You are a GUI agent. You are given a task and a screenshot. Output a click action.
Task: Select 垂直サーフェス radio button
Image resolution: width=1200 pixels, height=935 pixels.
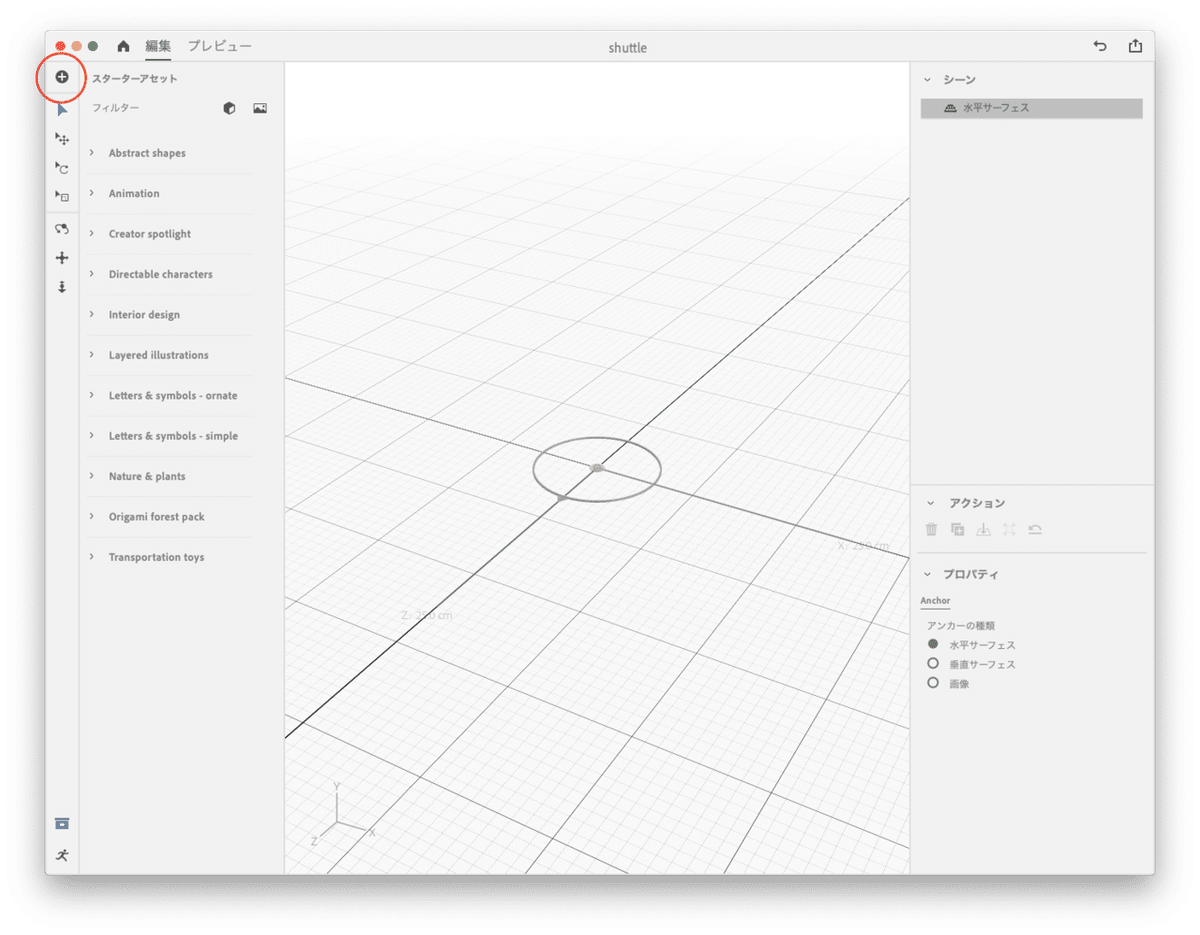(x=933, y=664)
